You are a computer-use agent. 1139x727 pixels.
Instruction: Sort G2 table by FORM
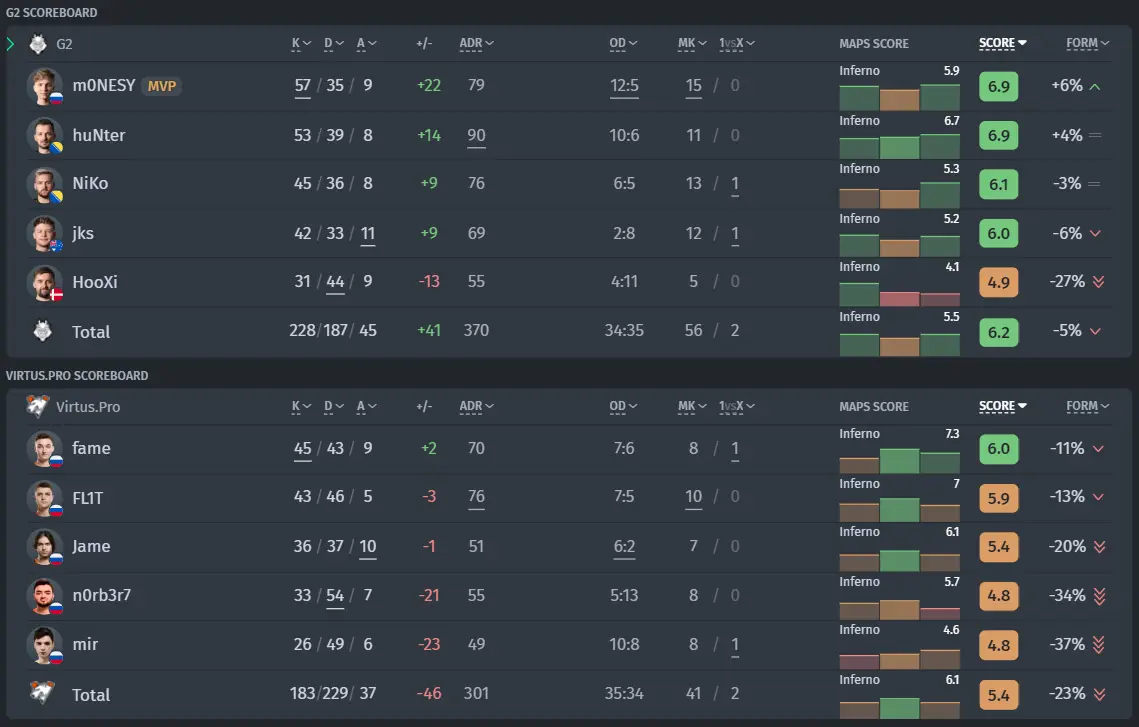click(x=1087, y=44)
